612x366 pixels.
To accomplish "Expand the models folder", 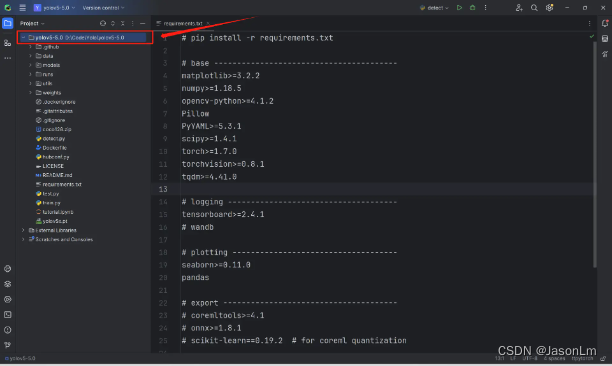I will pyautogui.click(x=30, y=65).
